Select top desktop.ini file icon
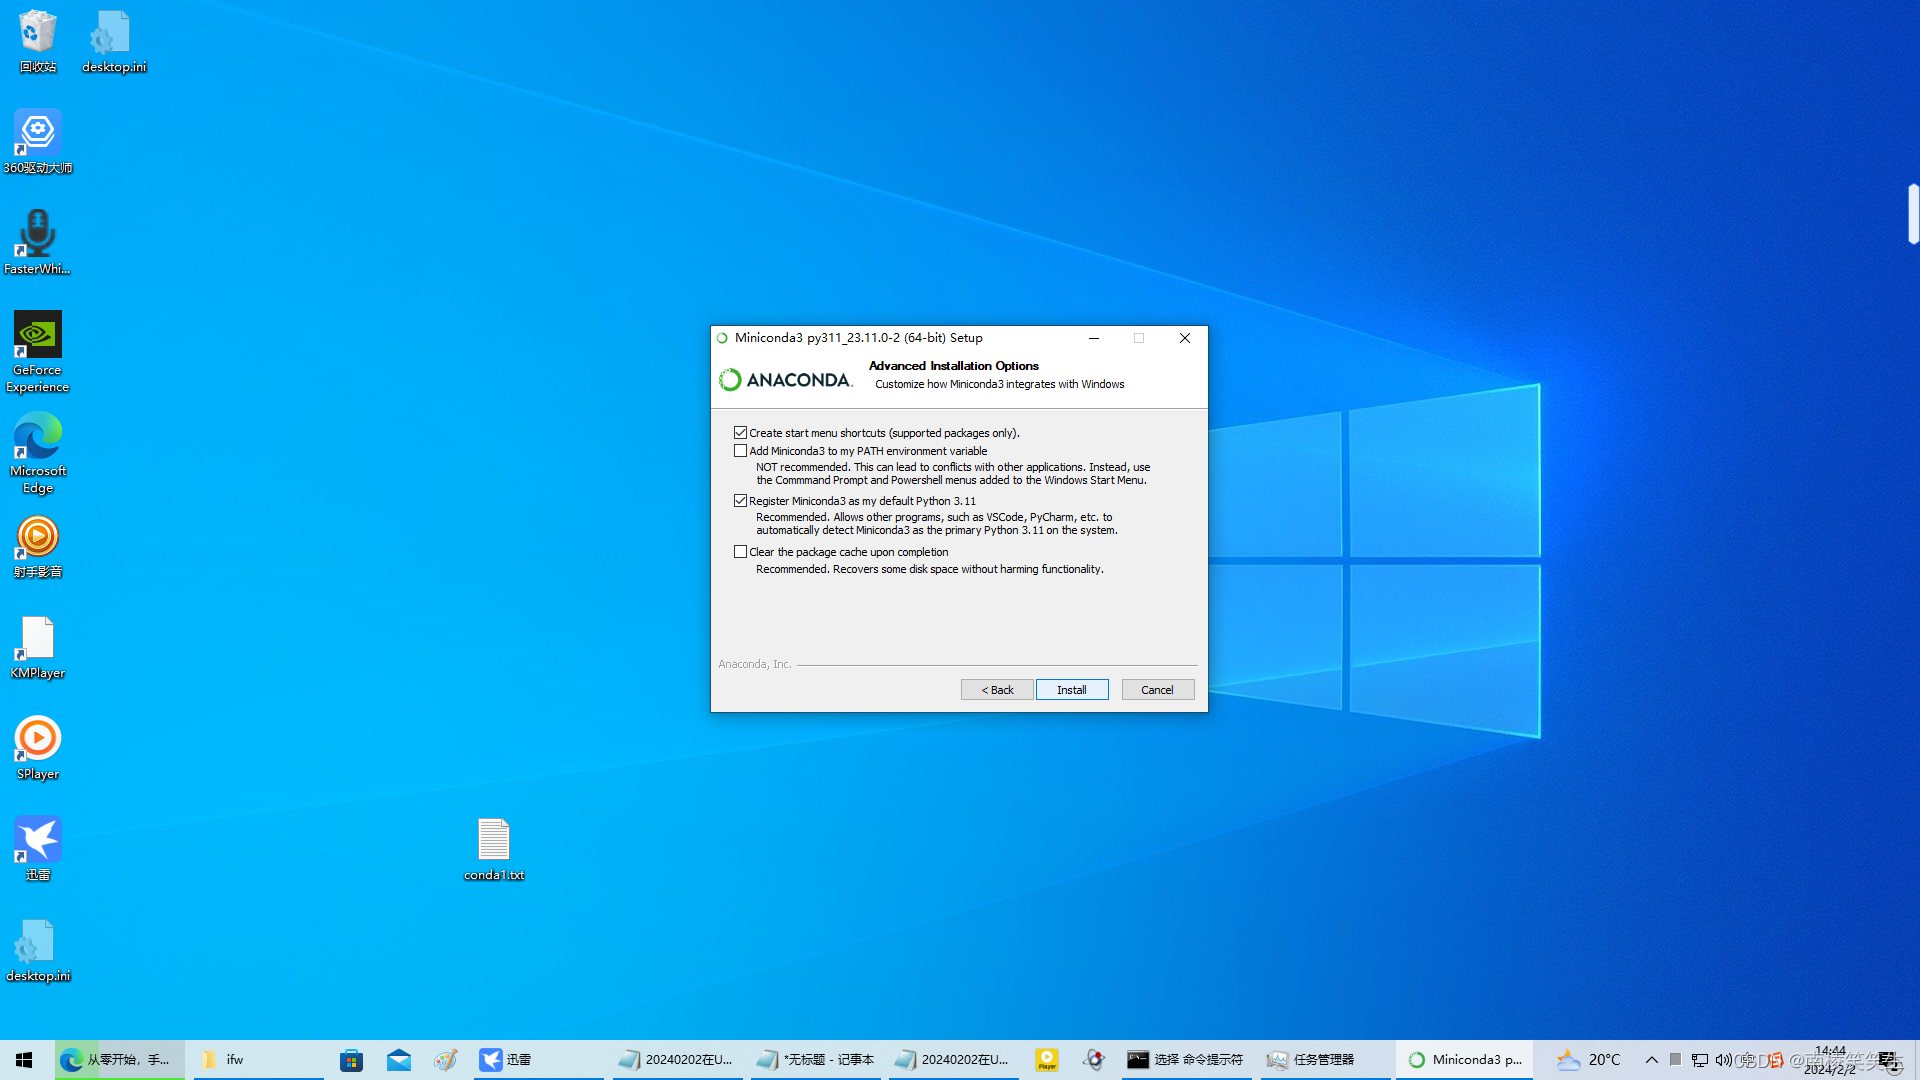Screen dimensions: 1920x1080 (x=114, y=42)
